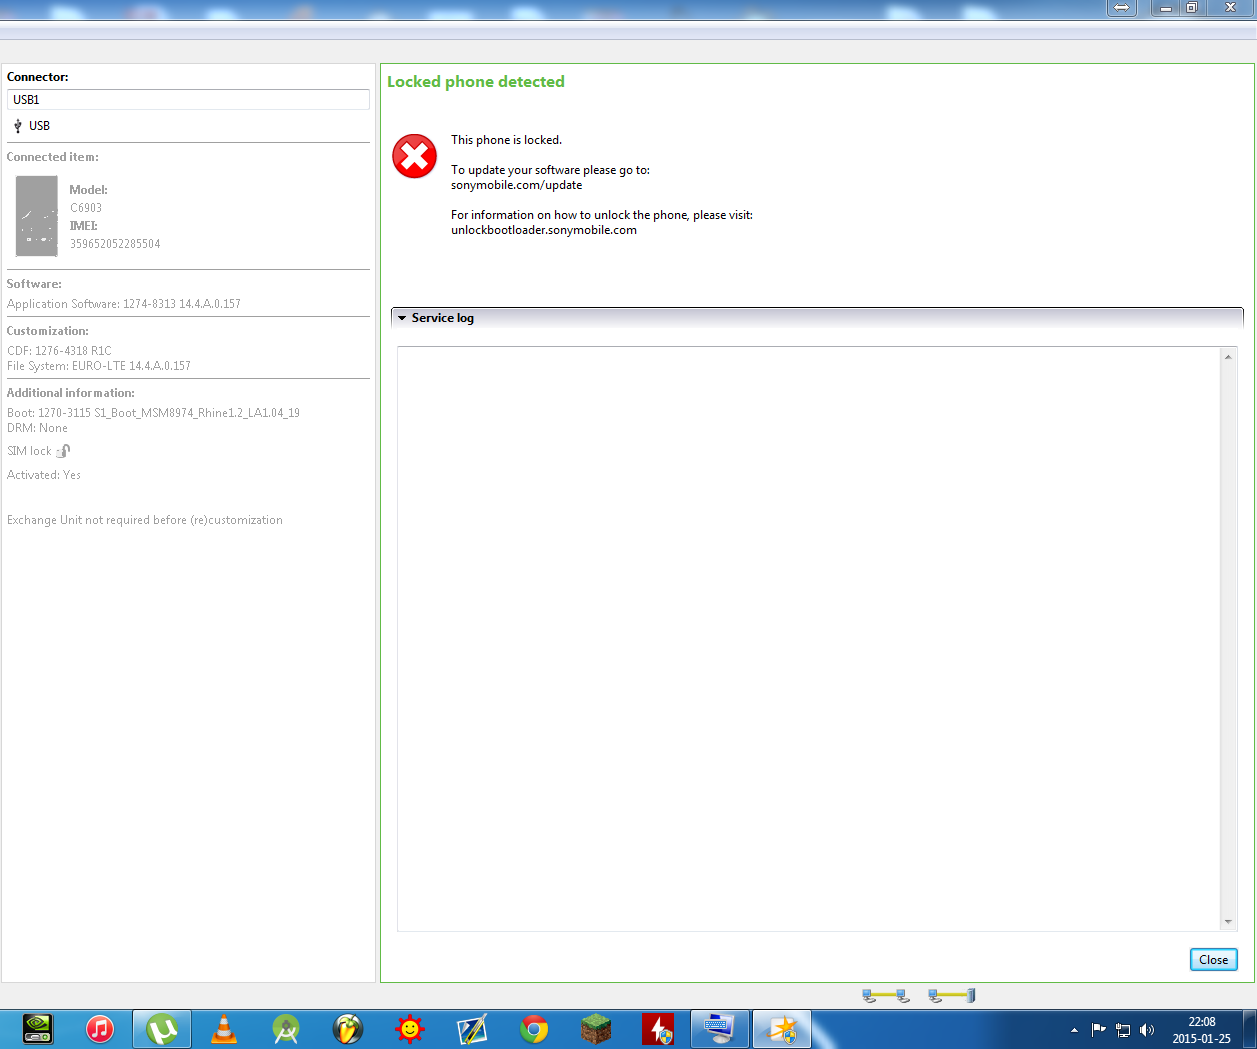Click the Boot version information line
Image resolution: width=1257 pixels, height=1049 pixels.
pyautogui.click(x=153, y=413)
